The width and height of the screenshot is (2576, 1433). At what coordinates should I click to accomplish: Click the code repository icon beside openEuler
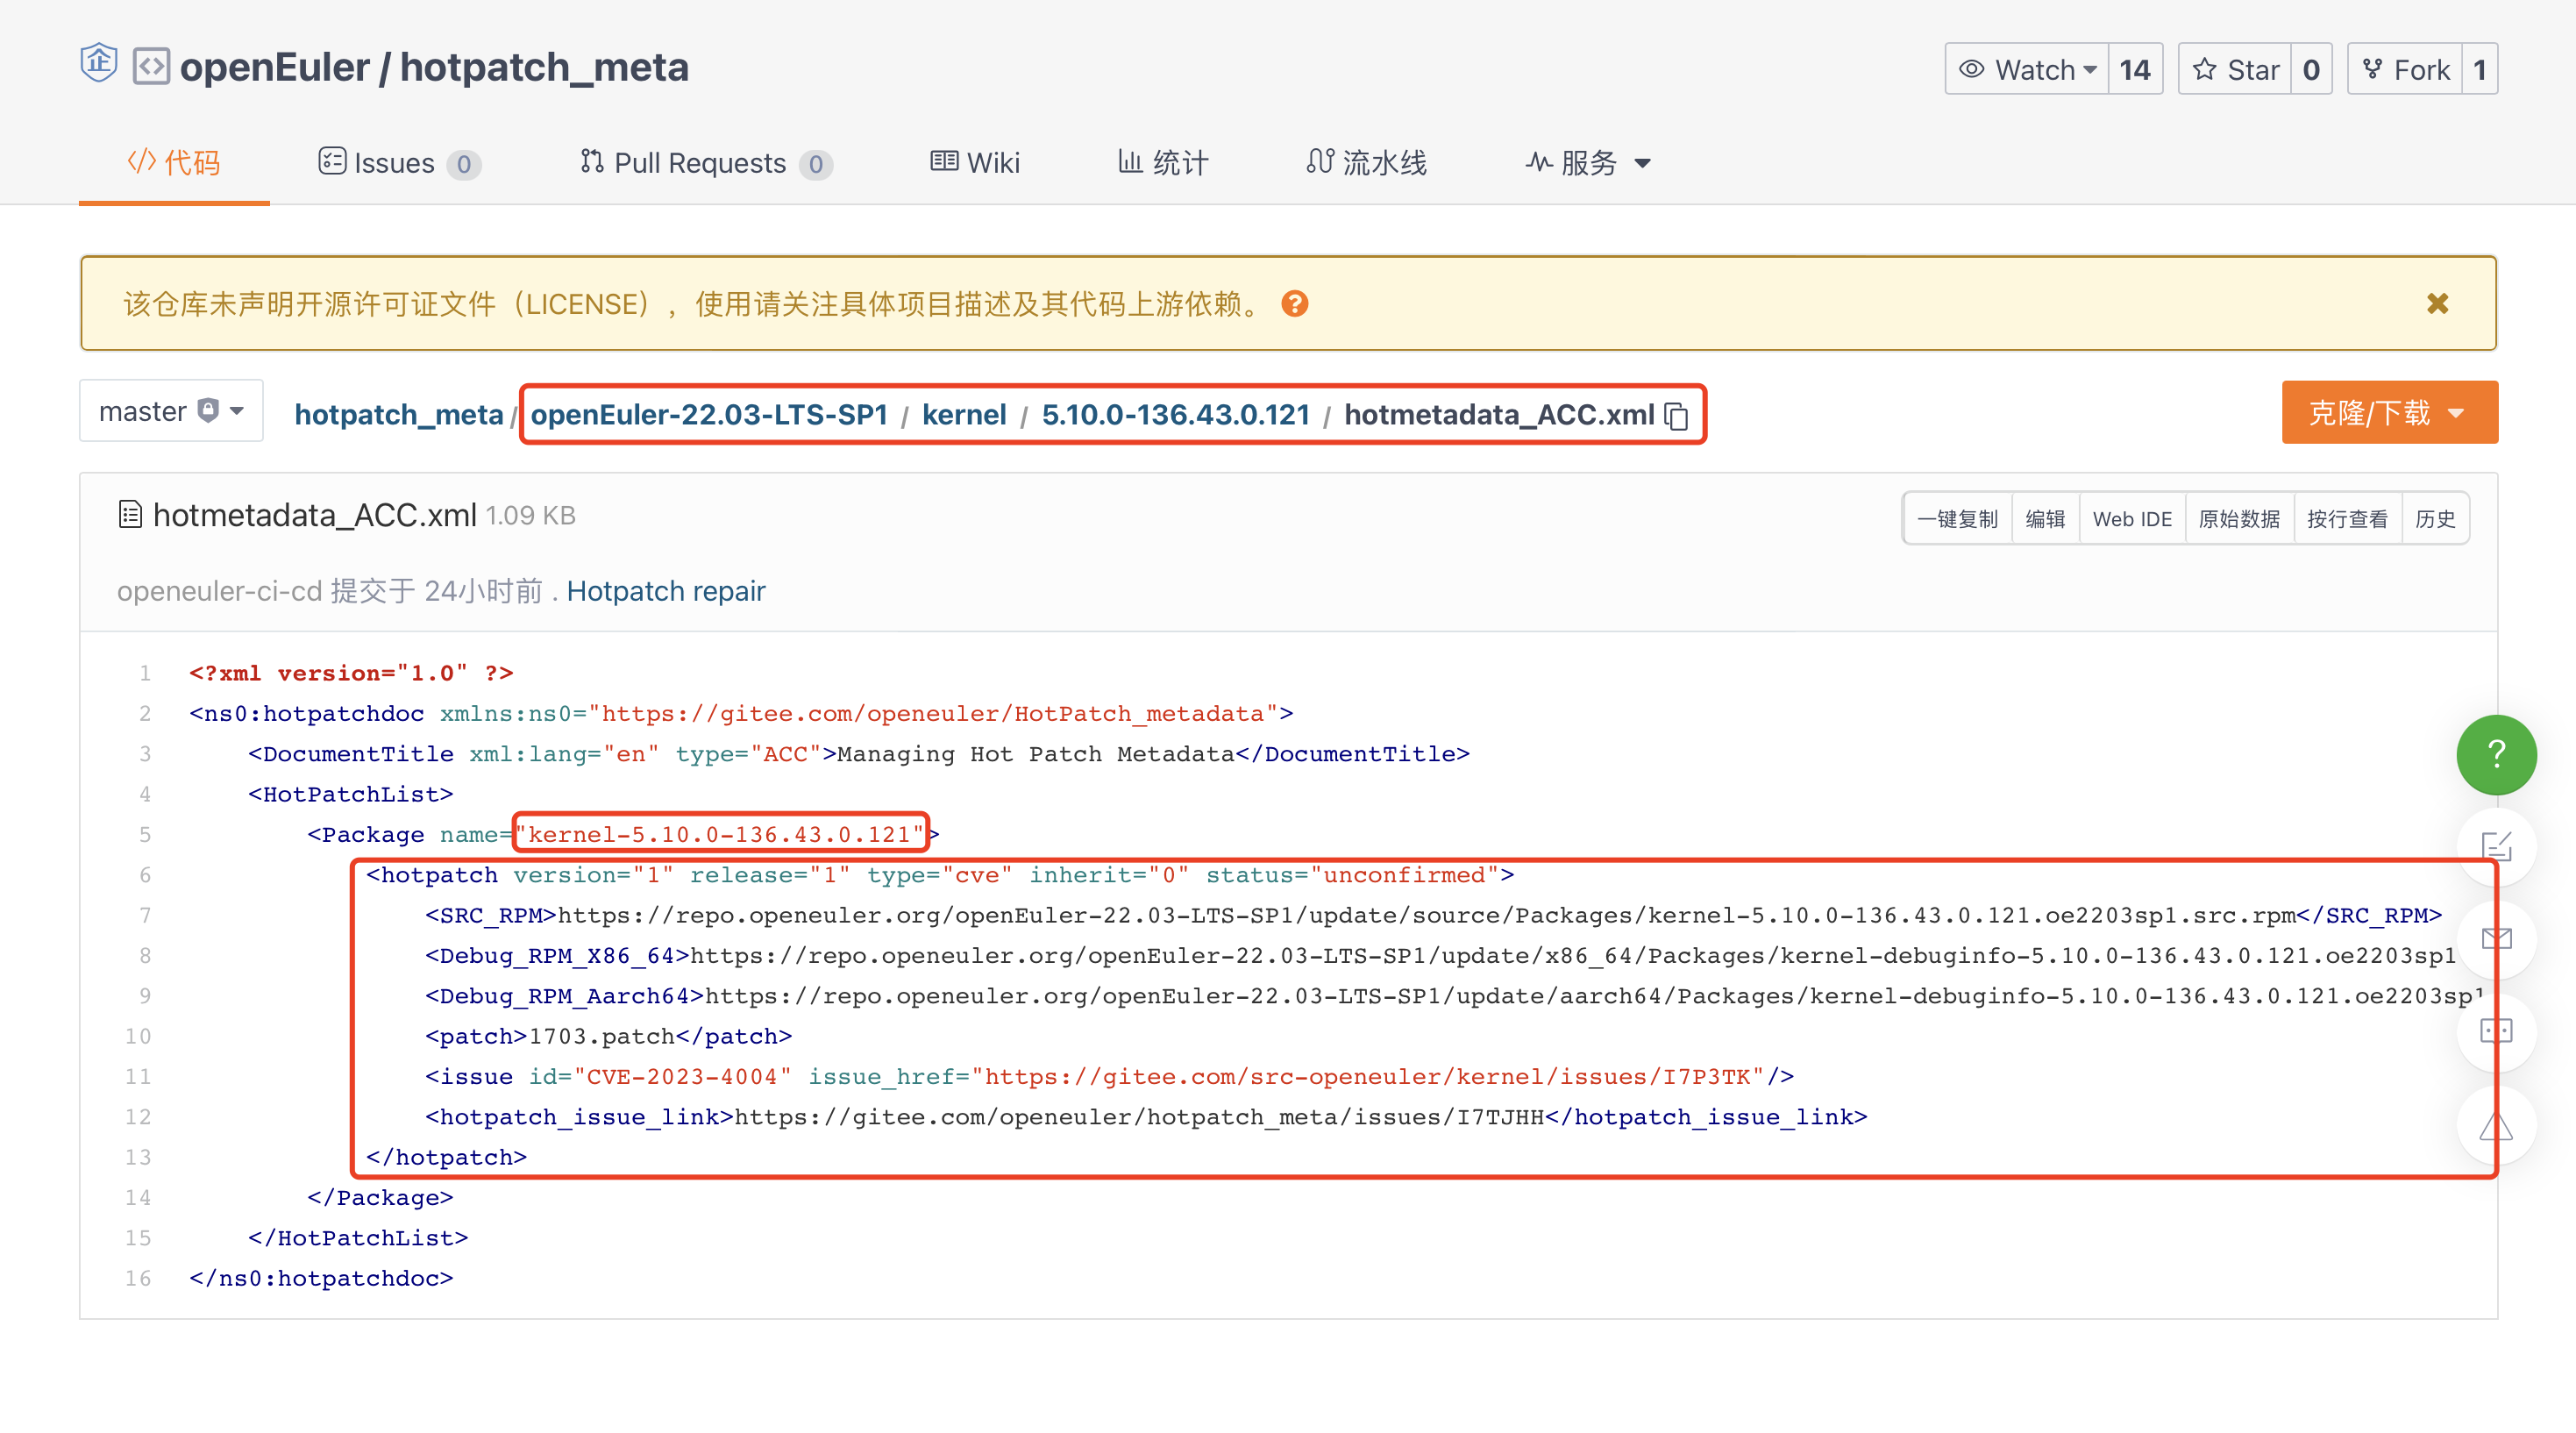point(151,67)
